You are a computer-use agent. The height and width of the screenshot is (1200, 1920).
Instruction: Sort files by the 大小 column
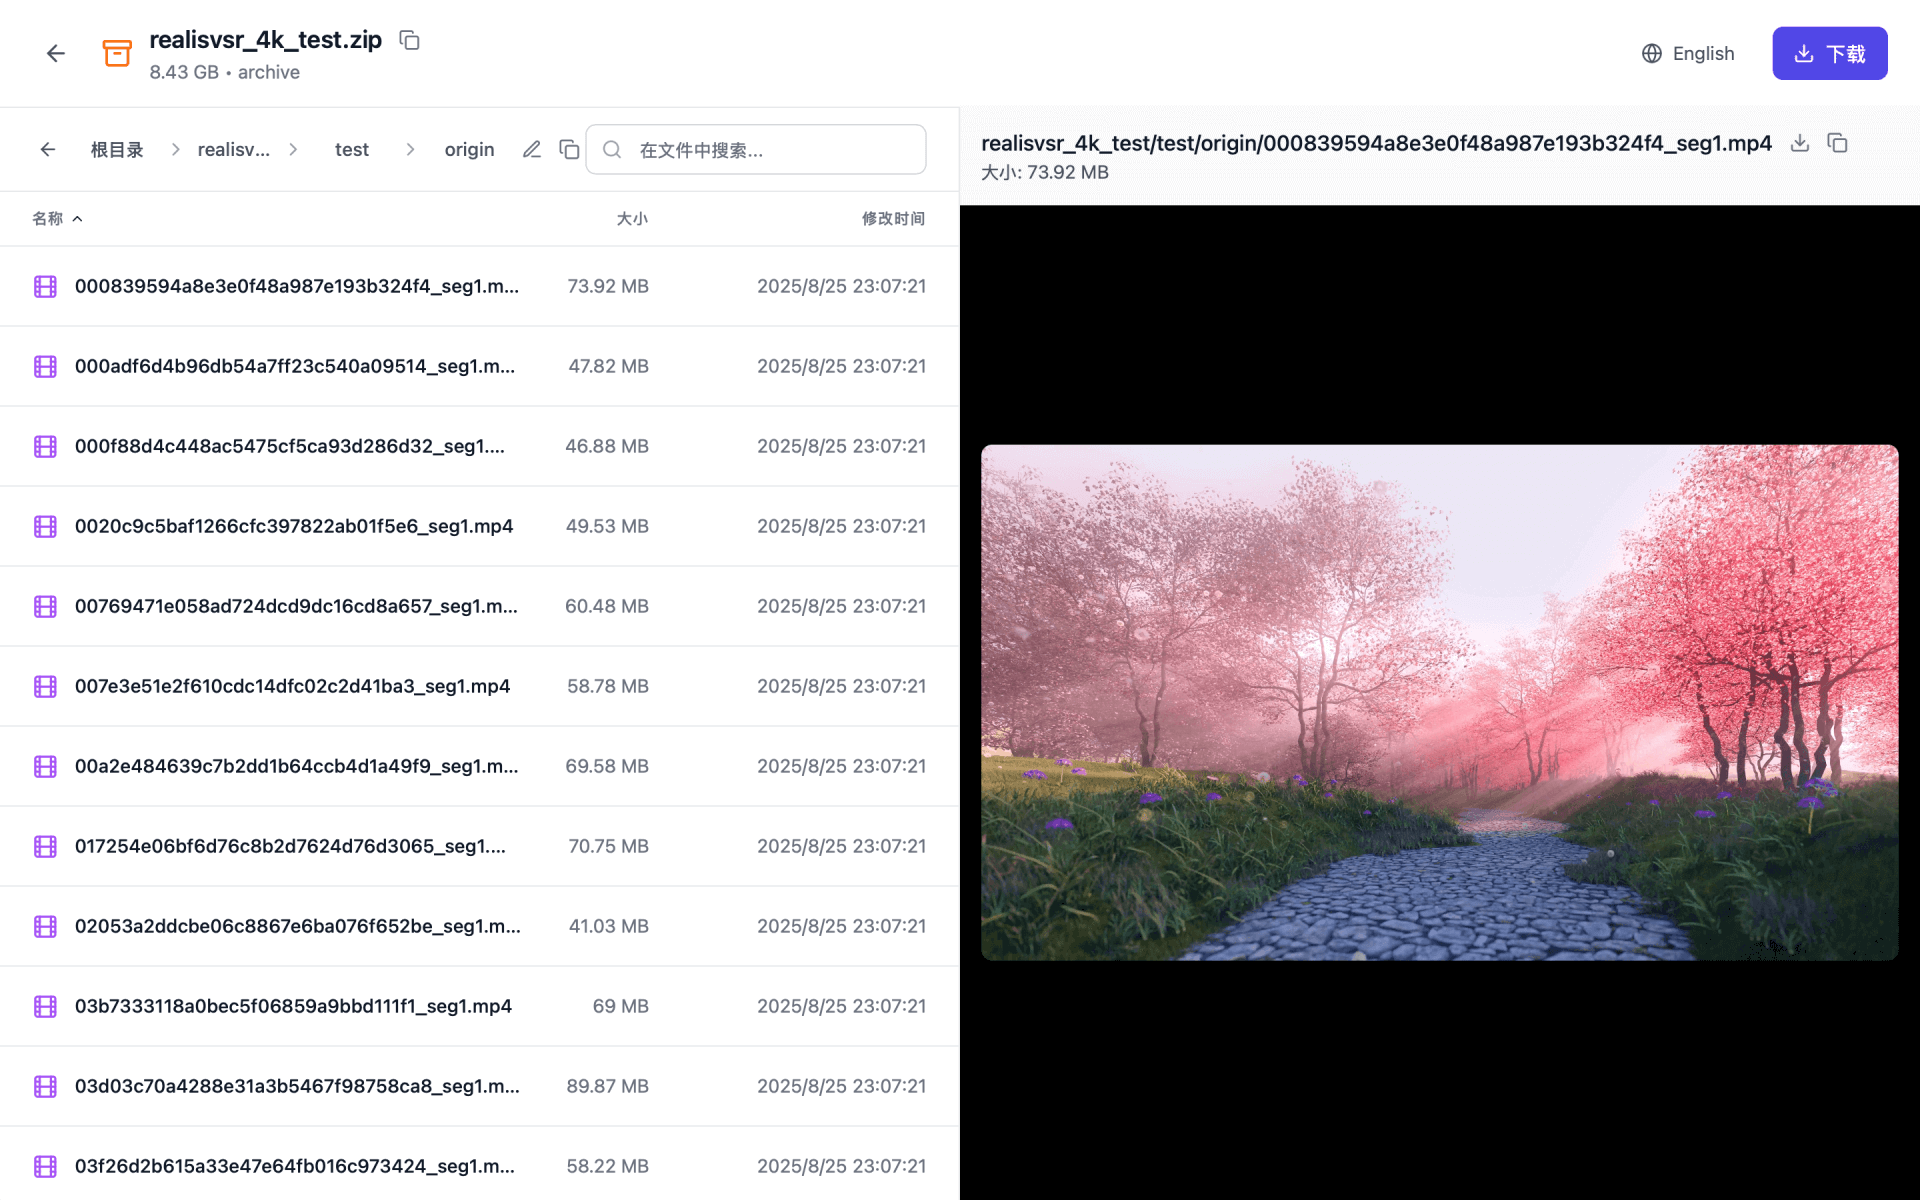pyautogui.click(x=632, y=218)
